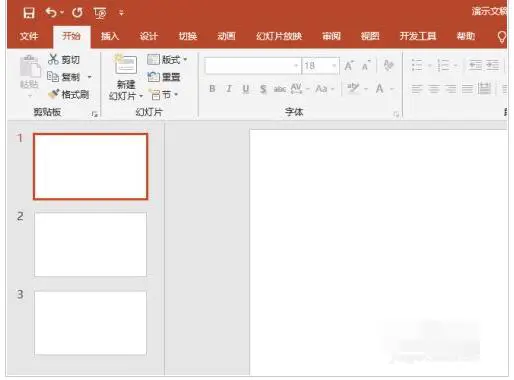Click 复制 (Copy) button
Image resolution: width=514 pixels, height=380 pixels.
click(64, 77)
